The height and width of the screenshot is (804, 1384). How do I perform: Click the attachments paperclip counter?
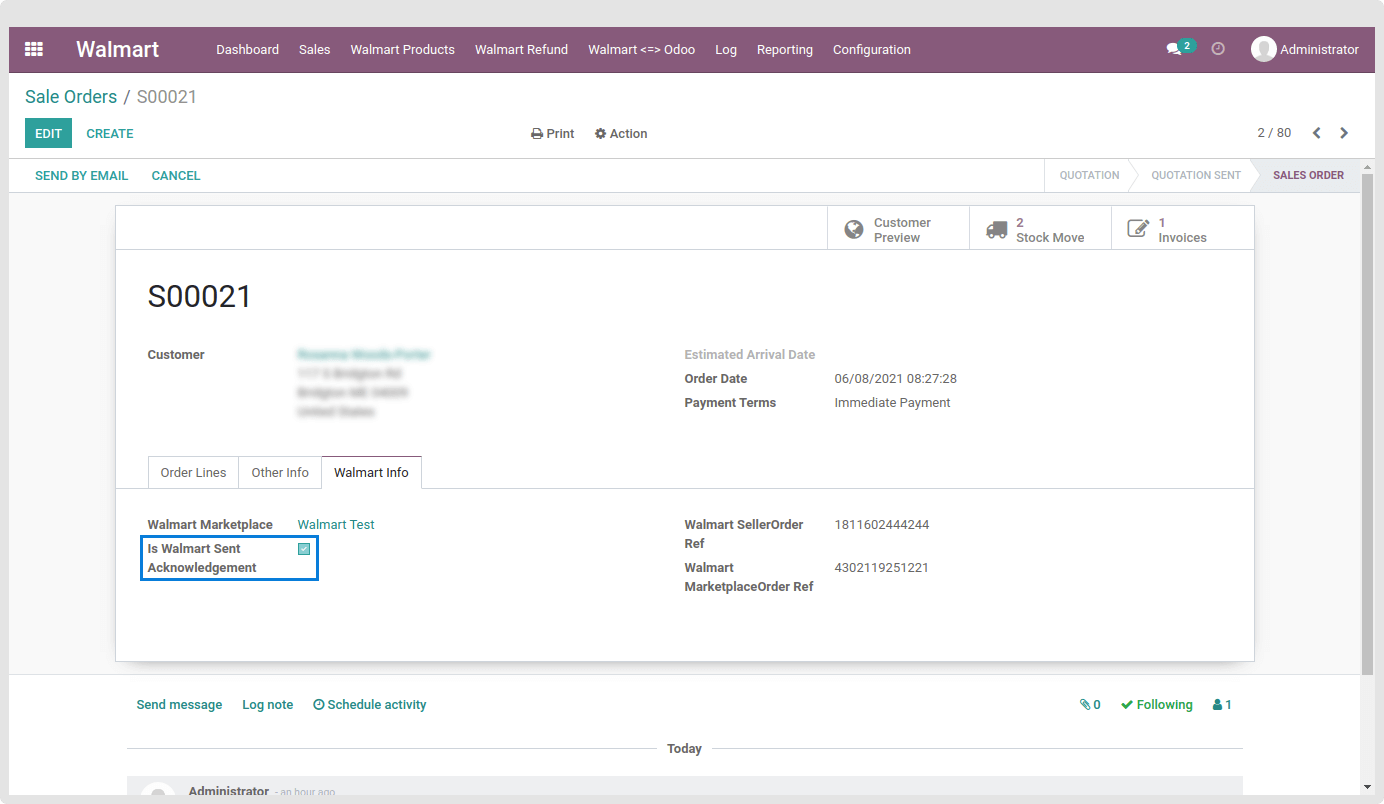[x=1090, y=705]
